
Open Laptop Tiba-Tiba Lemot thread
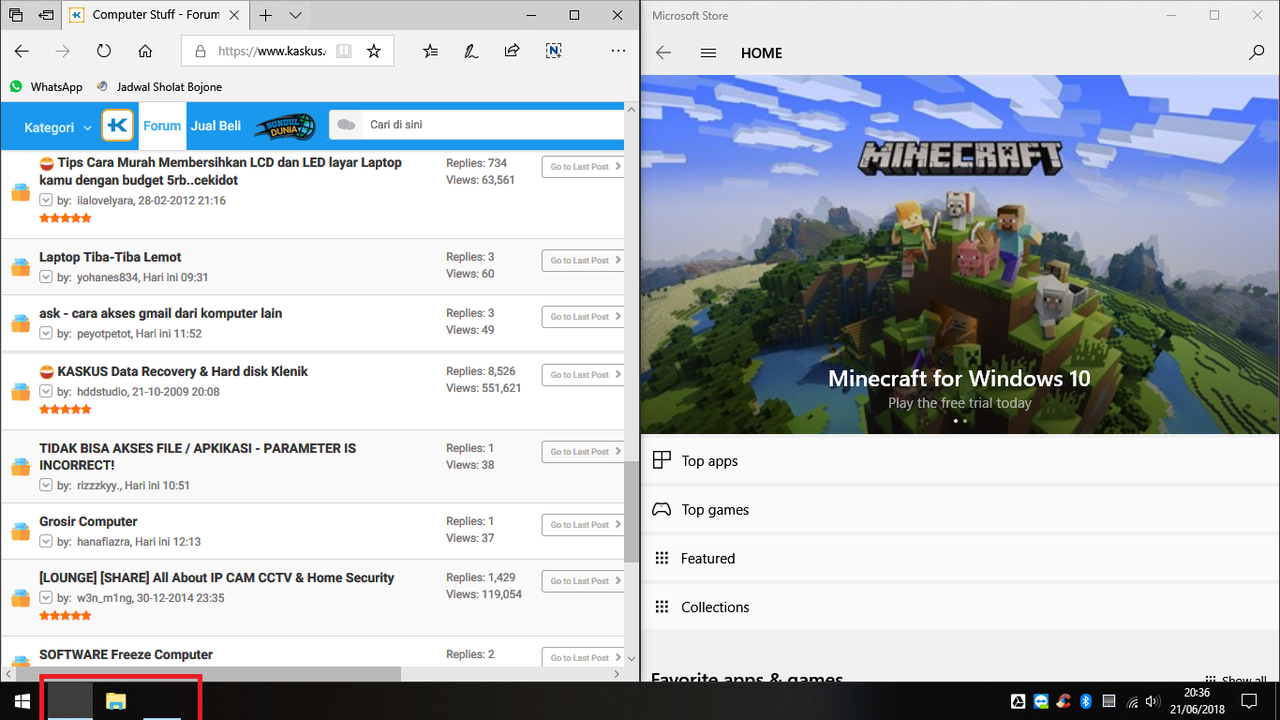point(110,257)
